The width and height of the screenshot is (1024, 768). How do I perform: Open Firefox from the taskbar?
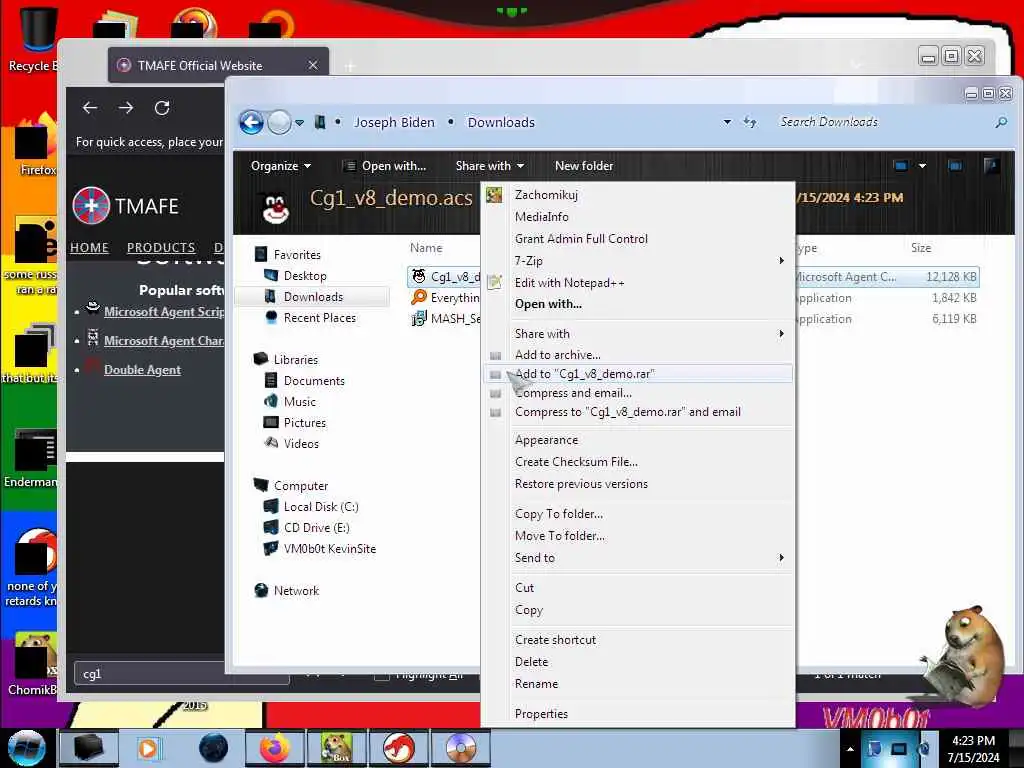[x=274, y=748]
